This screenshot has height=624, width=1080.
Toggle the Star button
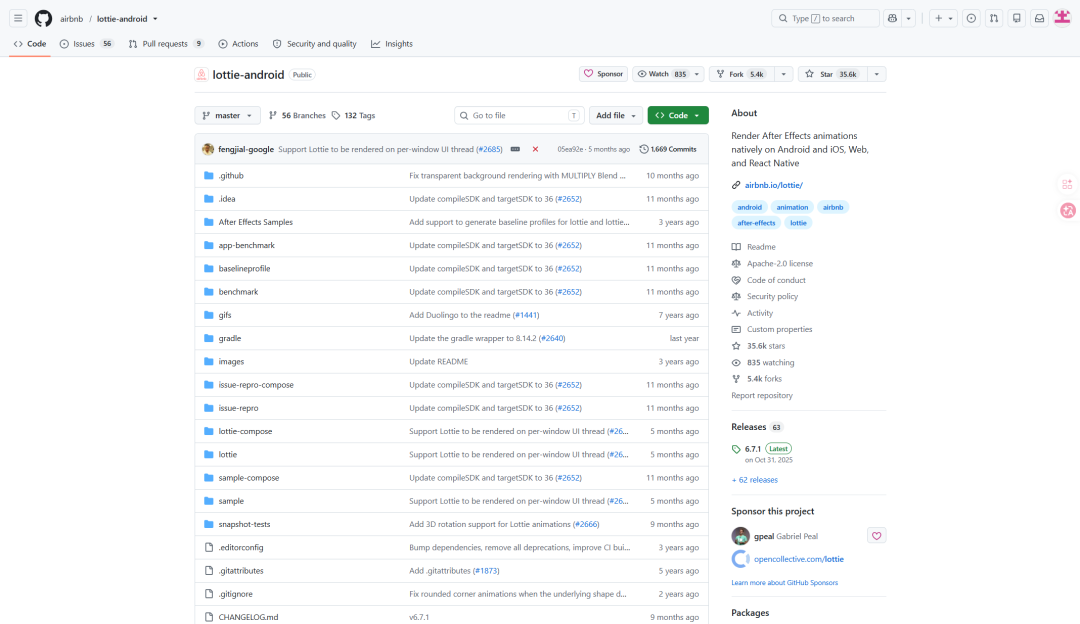pyautogui.click(x=833, y=74)
